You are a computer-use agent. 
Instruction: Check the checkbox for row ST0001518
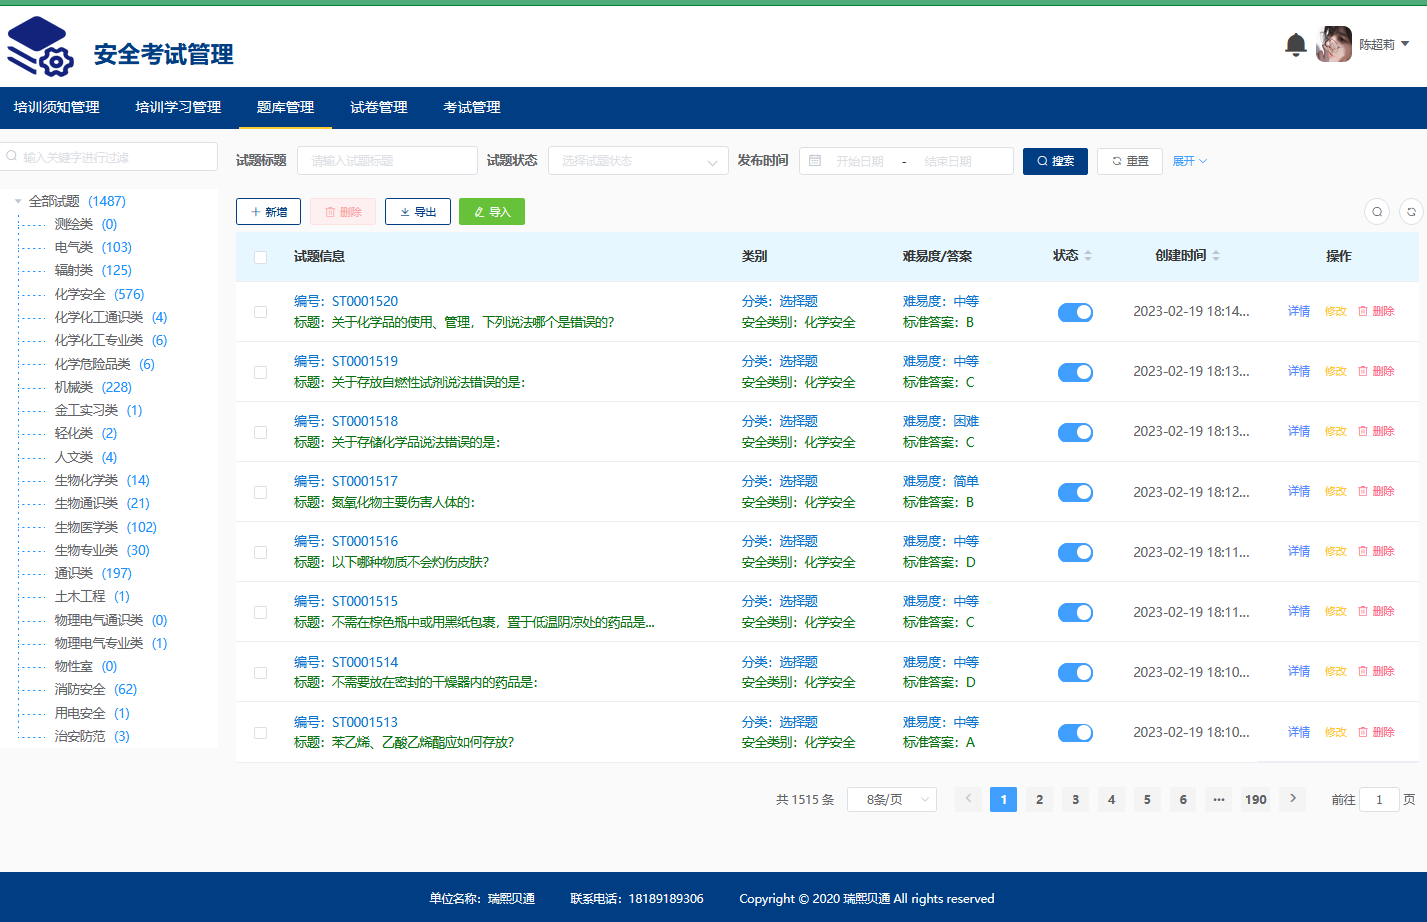tap(261, 432)
